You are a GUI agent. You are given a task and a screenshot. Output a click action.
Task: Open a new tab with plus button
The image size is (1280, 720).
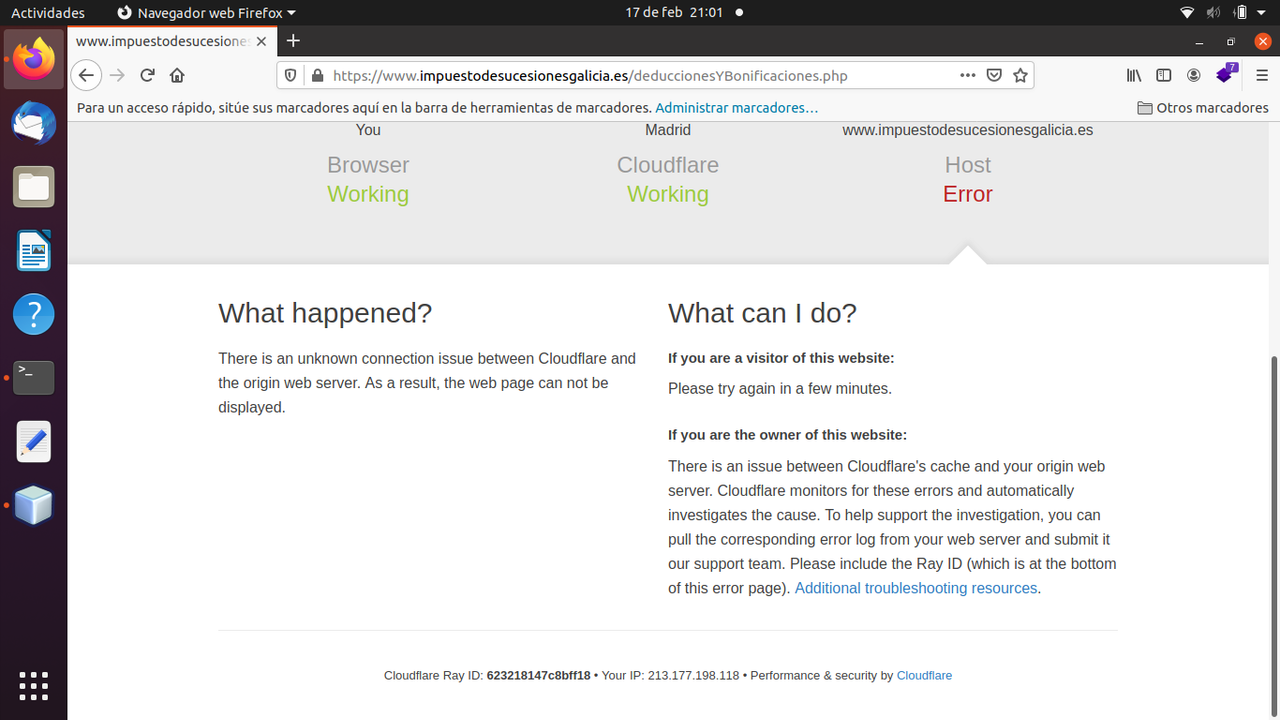point(293,41)
